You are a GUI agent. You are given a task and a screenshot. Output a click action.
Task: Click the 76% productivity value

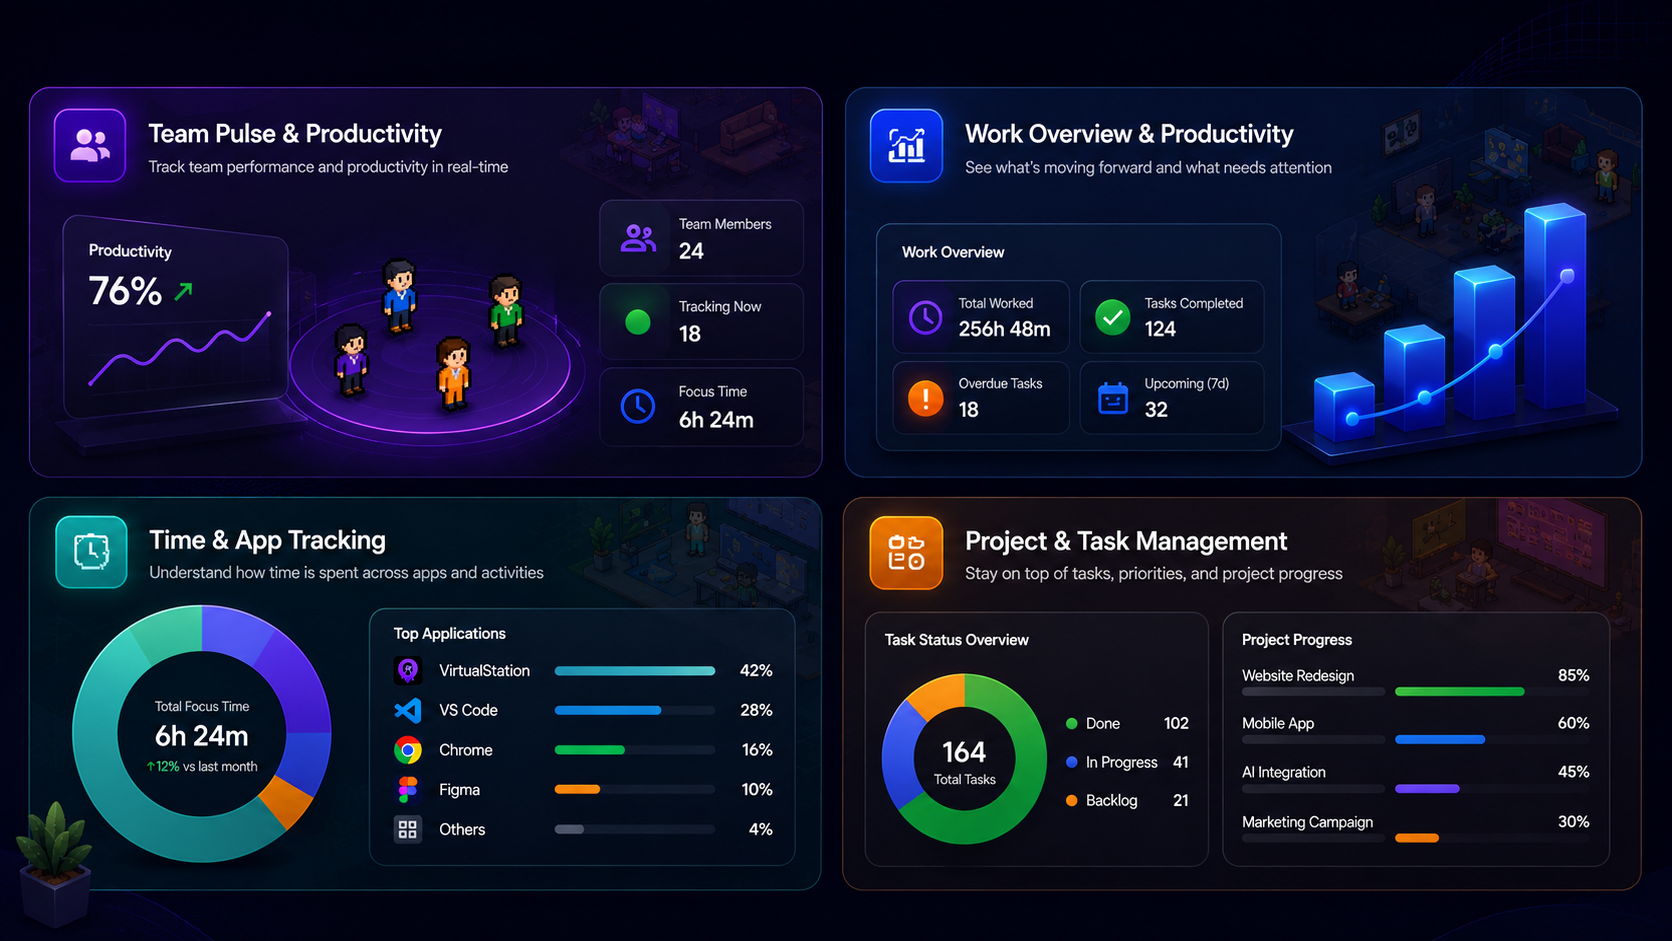tap(125, 291)
